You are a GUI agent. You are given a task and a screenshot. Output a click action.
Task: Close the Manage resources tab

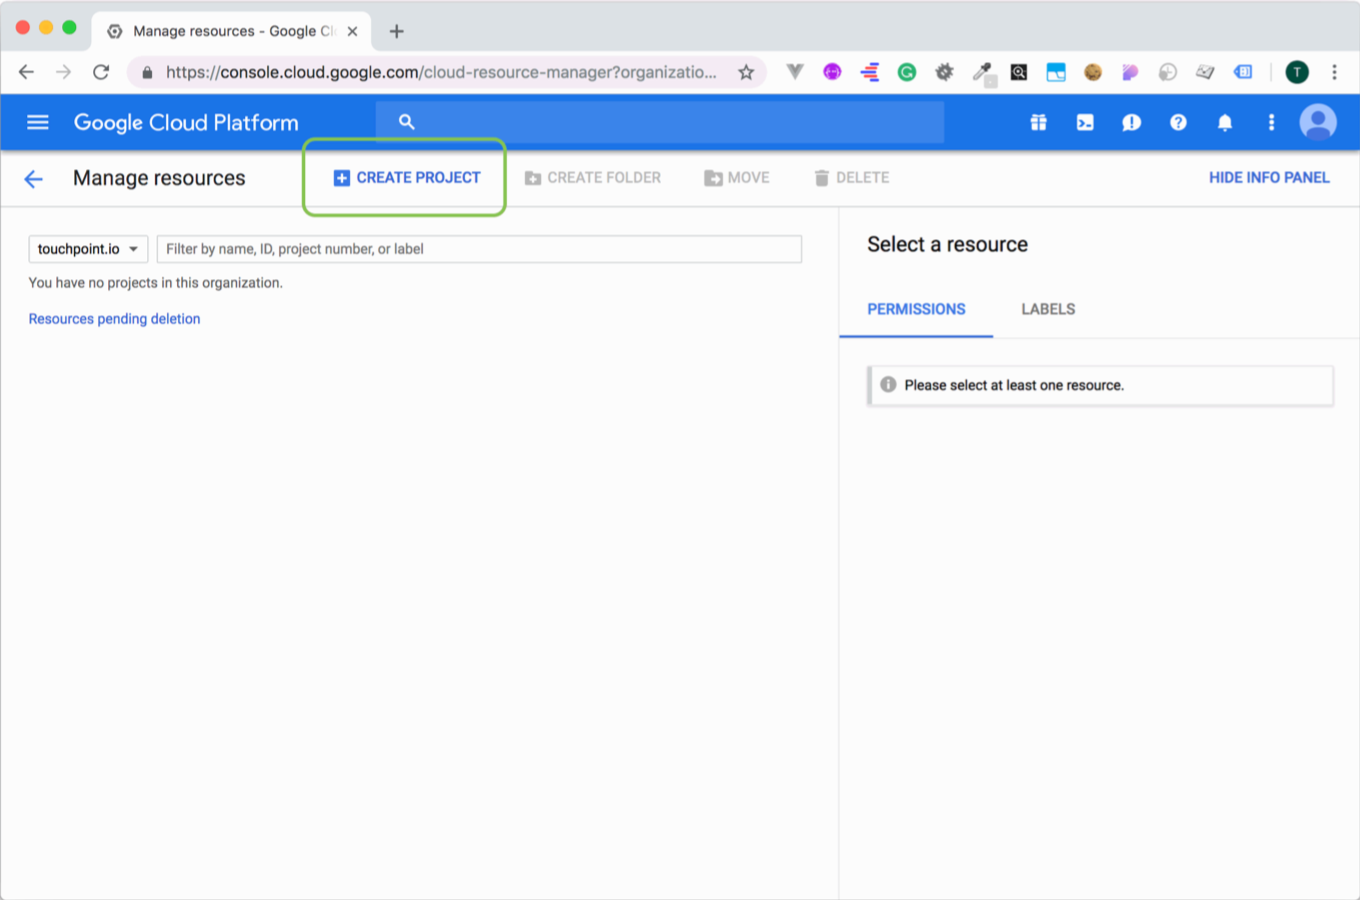pos(352,31)
